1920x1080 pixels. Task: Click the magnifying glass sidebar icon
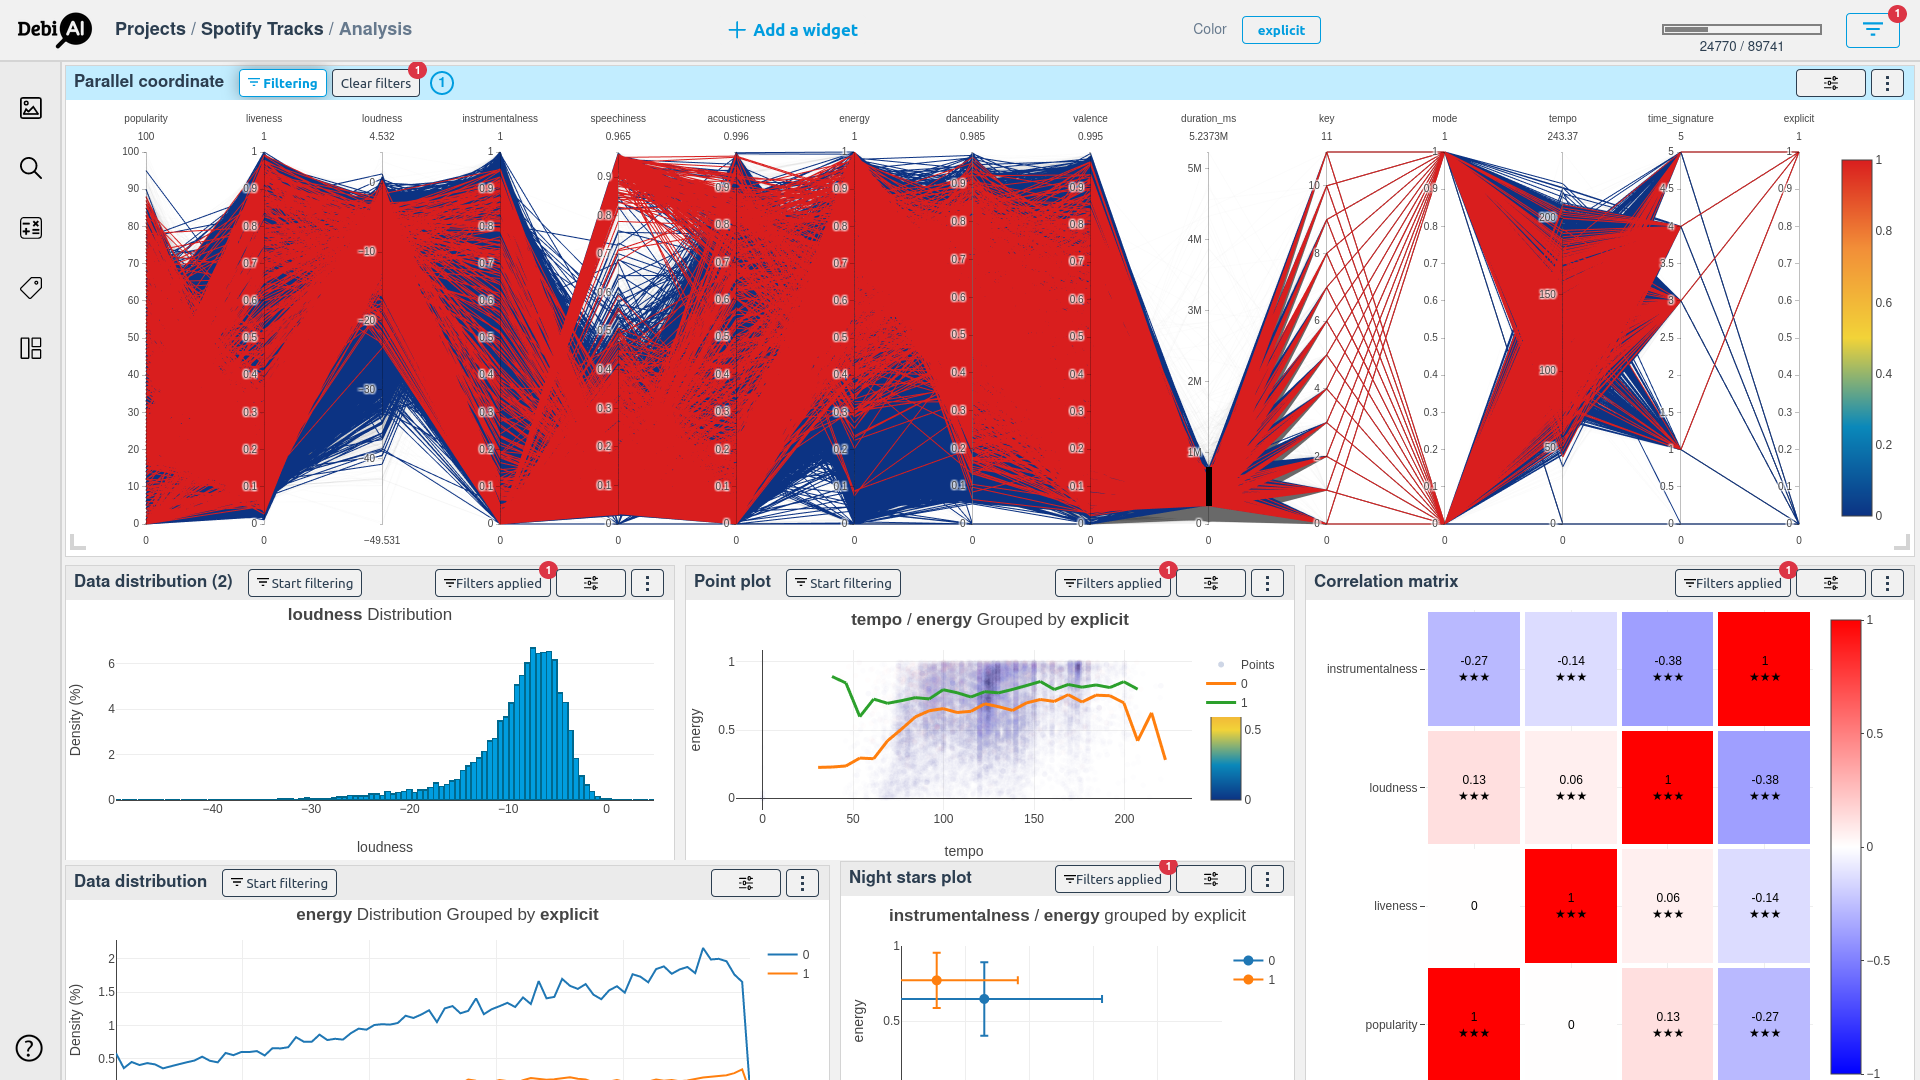31,168
